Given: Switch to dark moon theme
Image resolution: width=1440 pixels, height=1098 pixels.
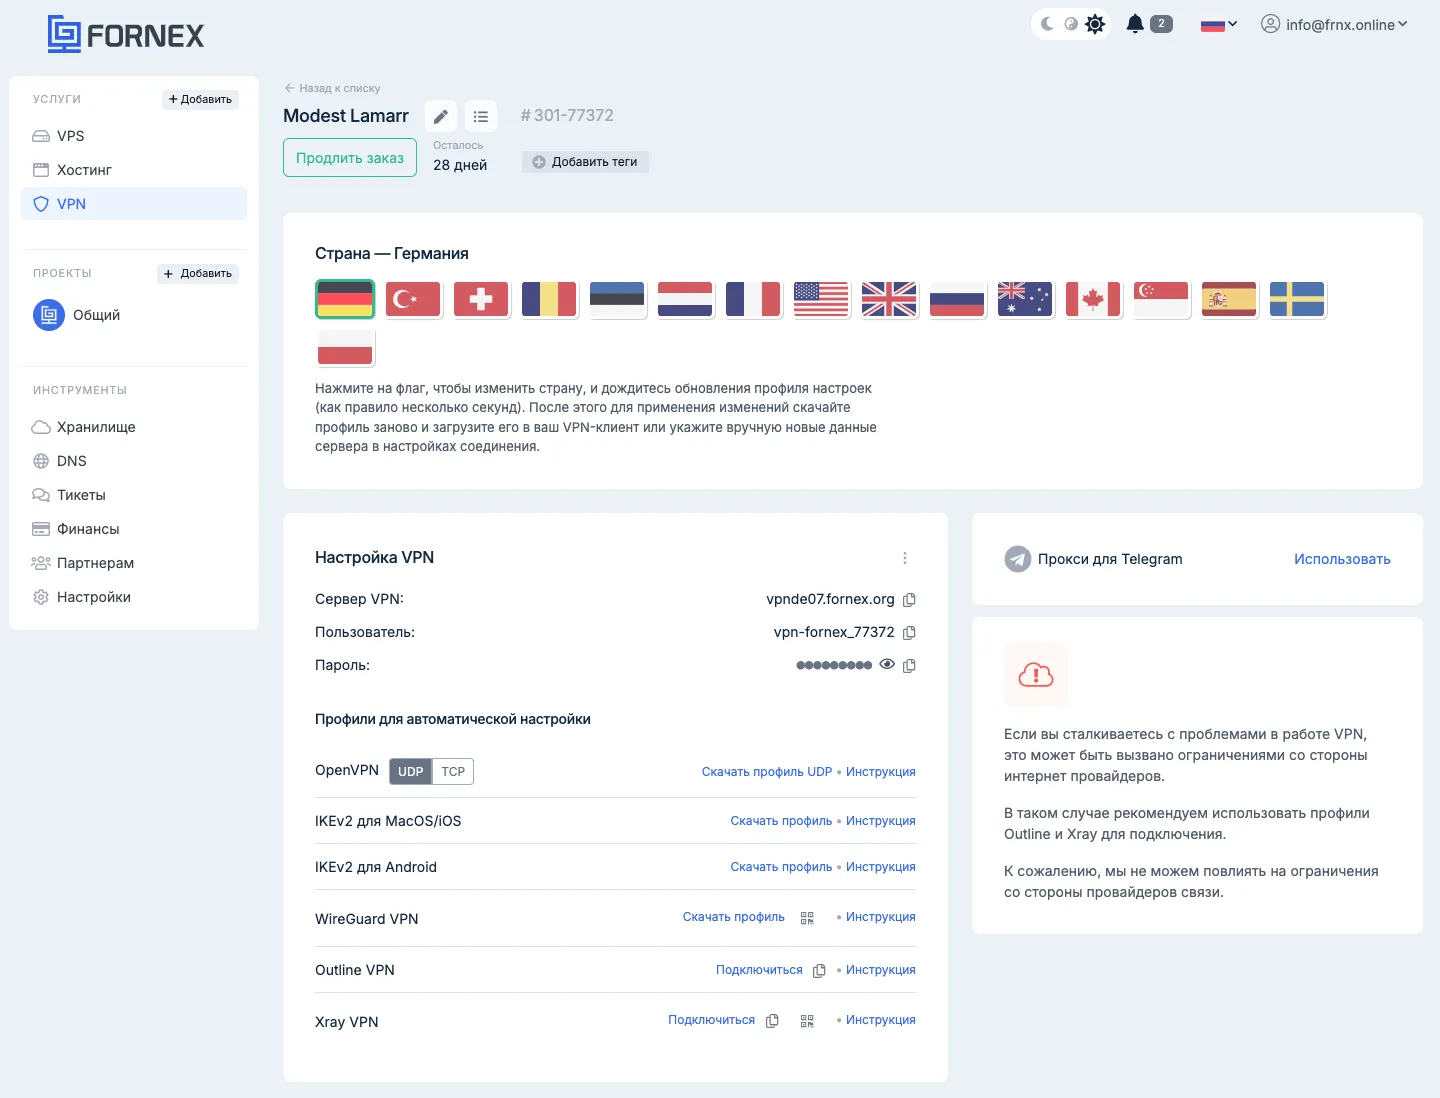Looking at the screenshot, I should [x=1047, y=24].
